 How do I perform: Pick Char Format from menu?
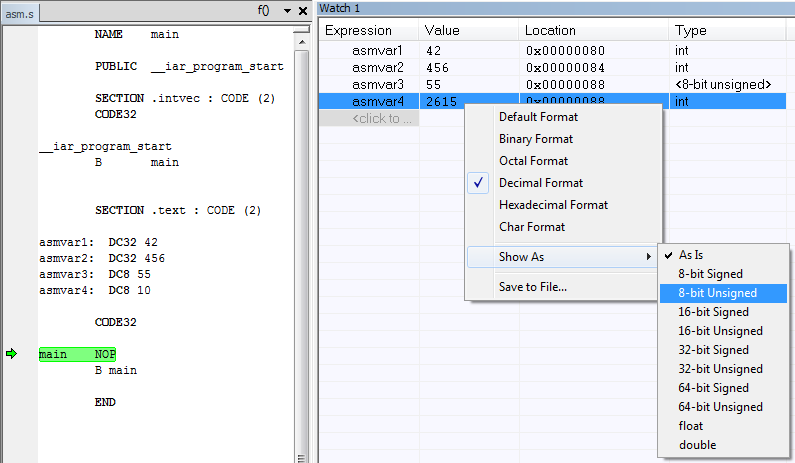click(x=531, y=227)
